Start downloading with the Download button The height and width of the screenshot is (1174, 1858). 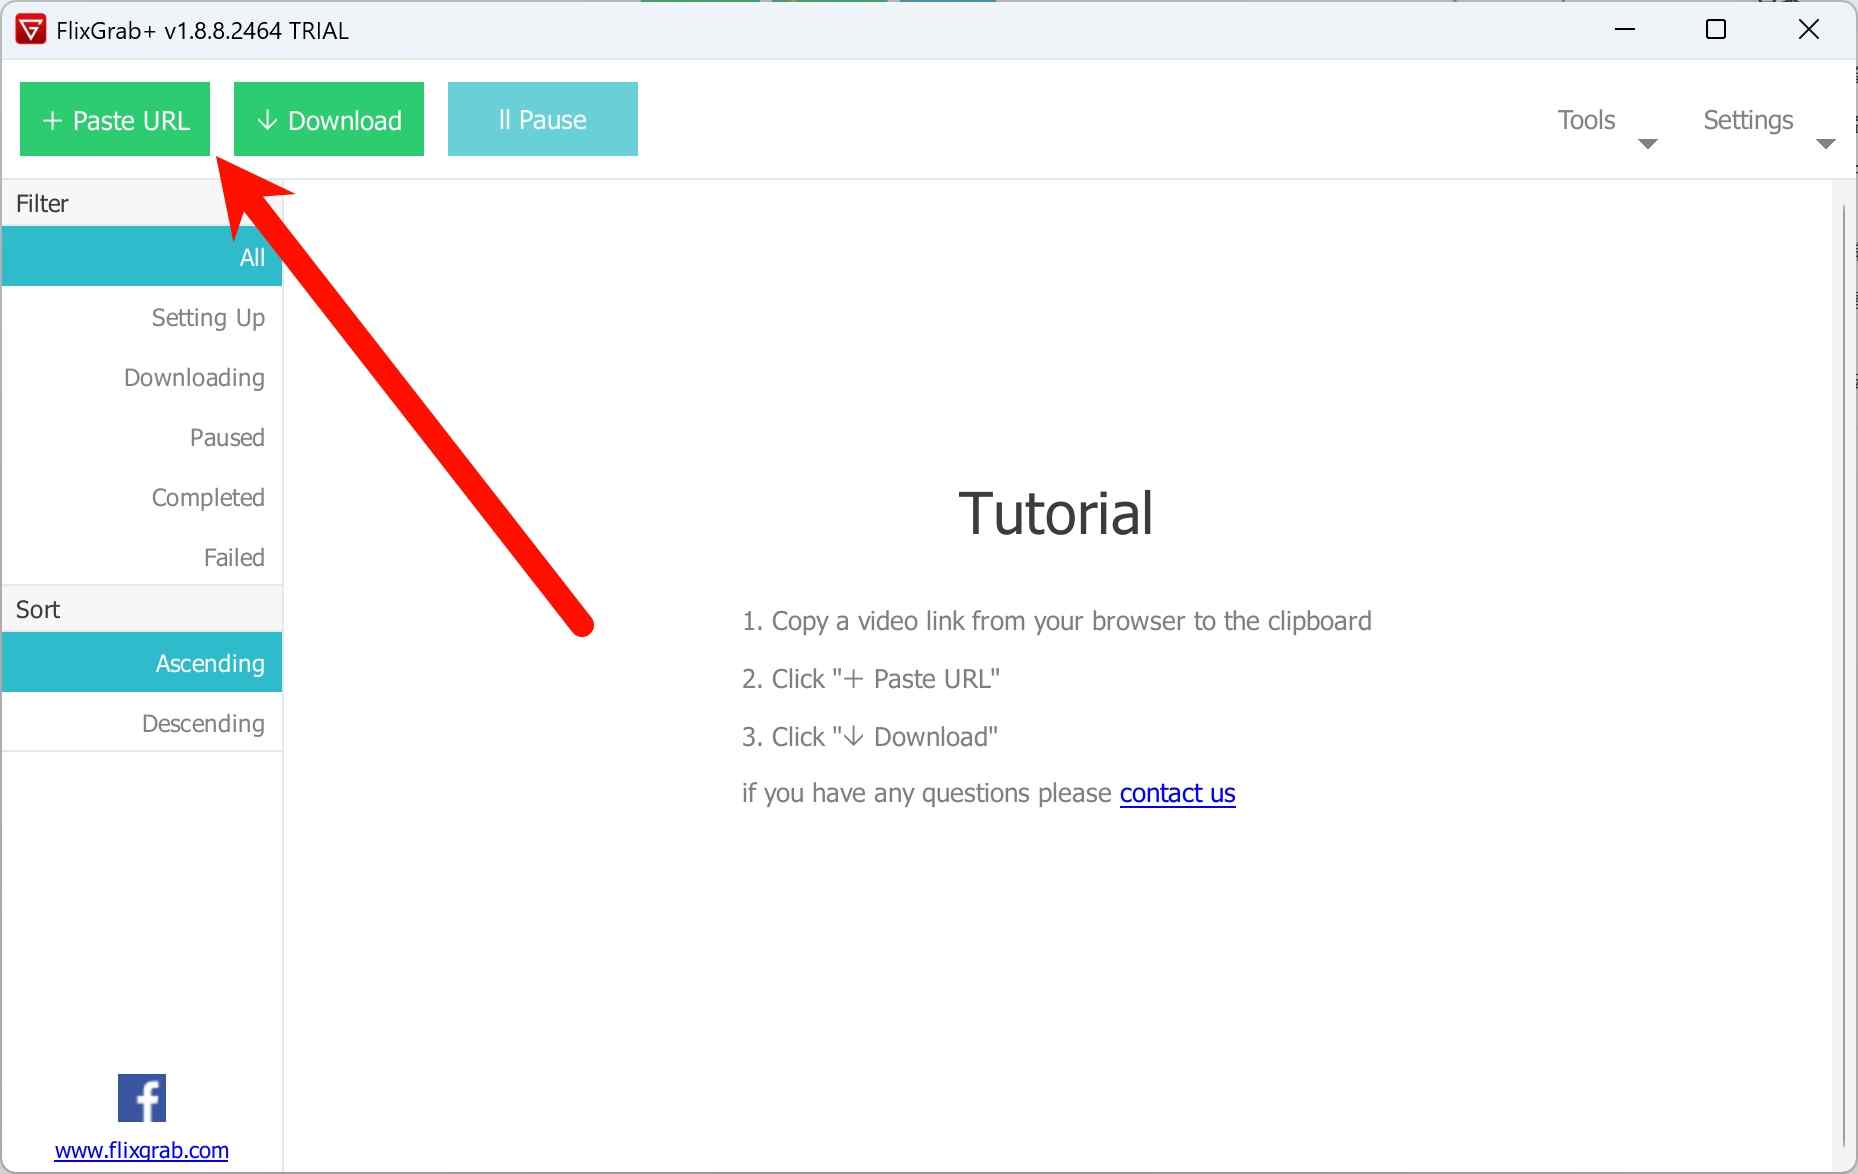point(329,119)
